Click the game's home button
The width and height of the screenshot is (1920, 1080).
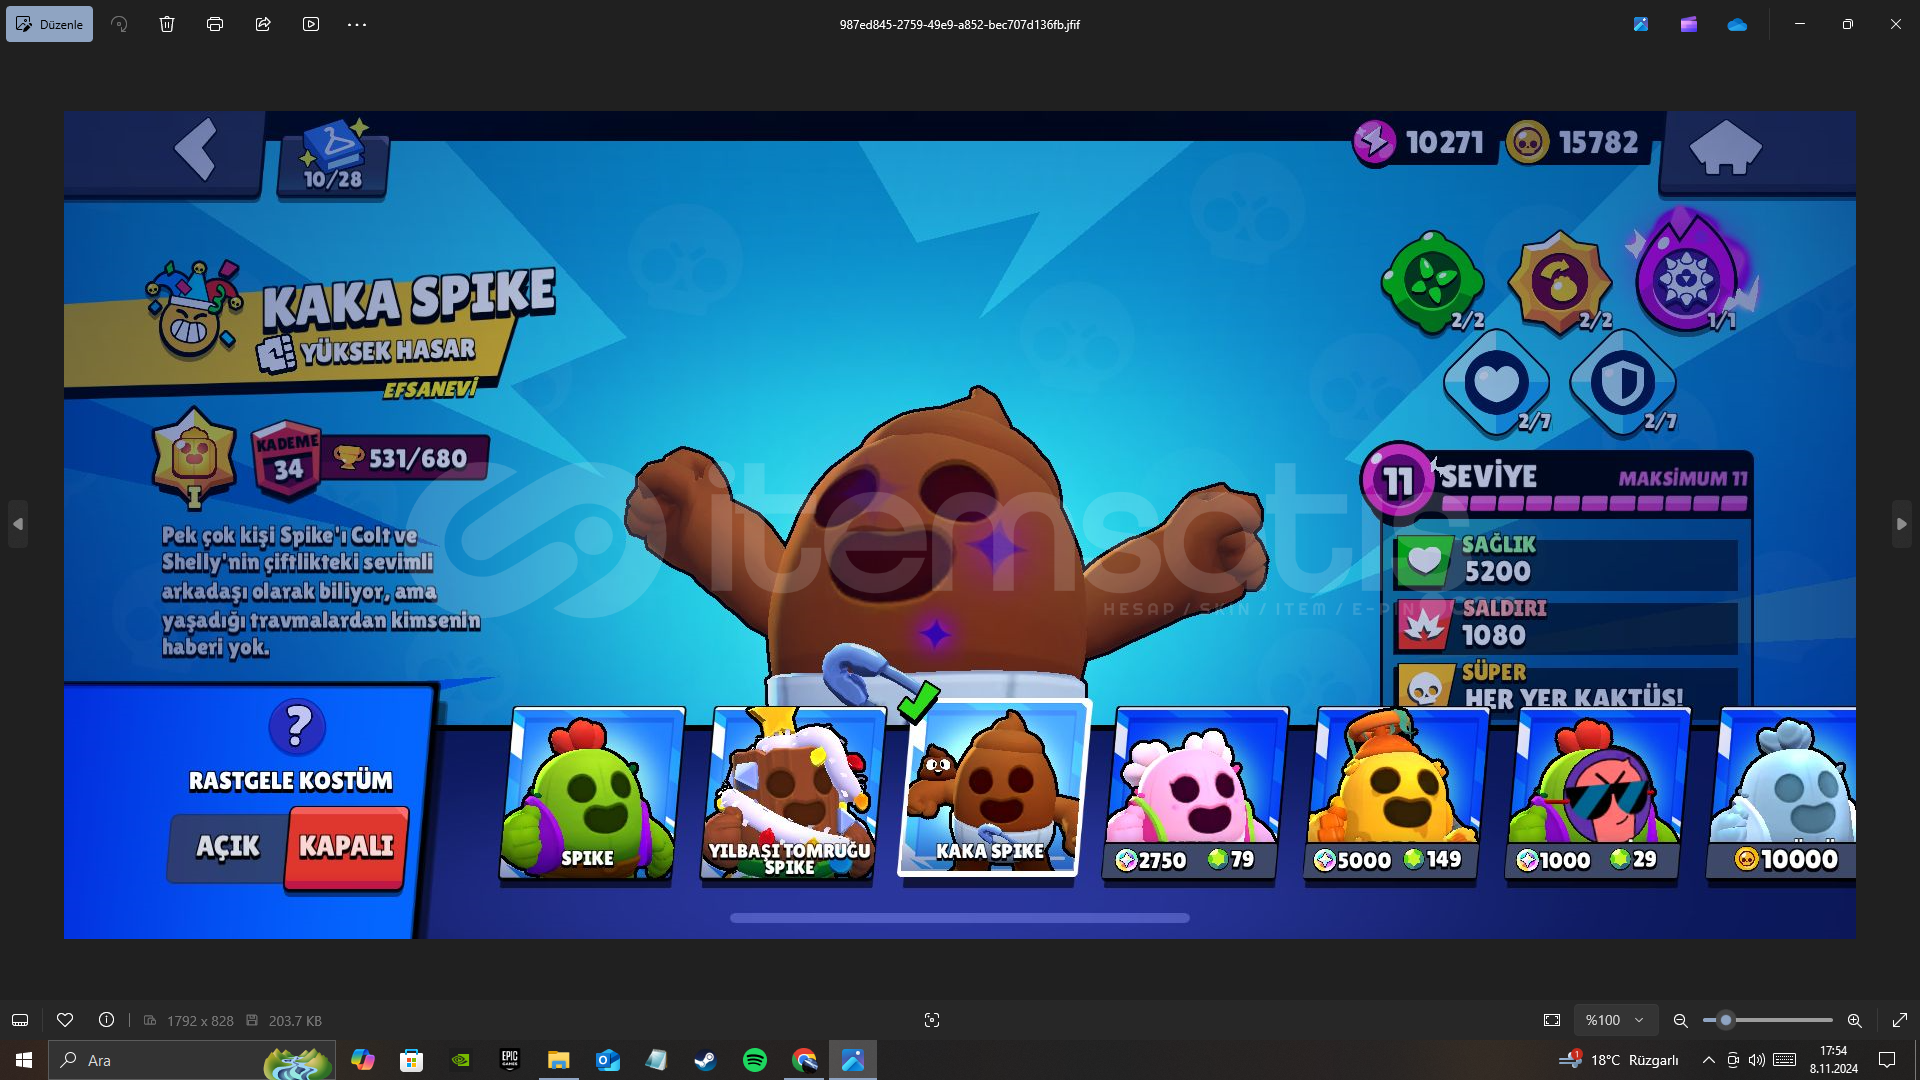tap(1725, 148)
